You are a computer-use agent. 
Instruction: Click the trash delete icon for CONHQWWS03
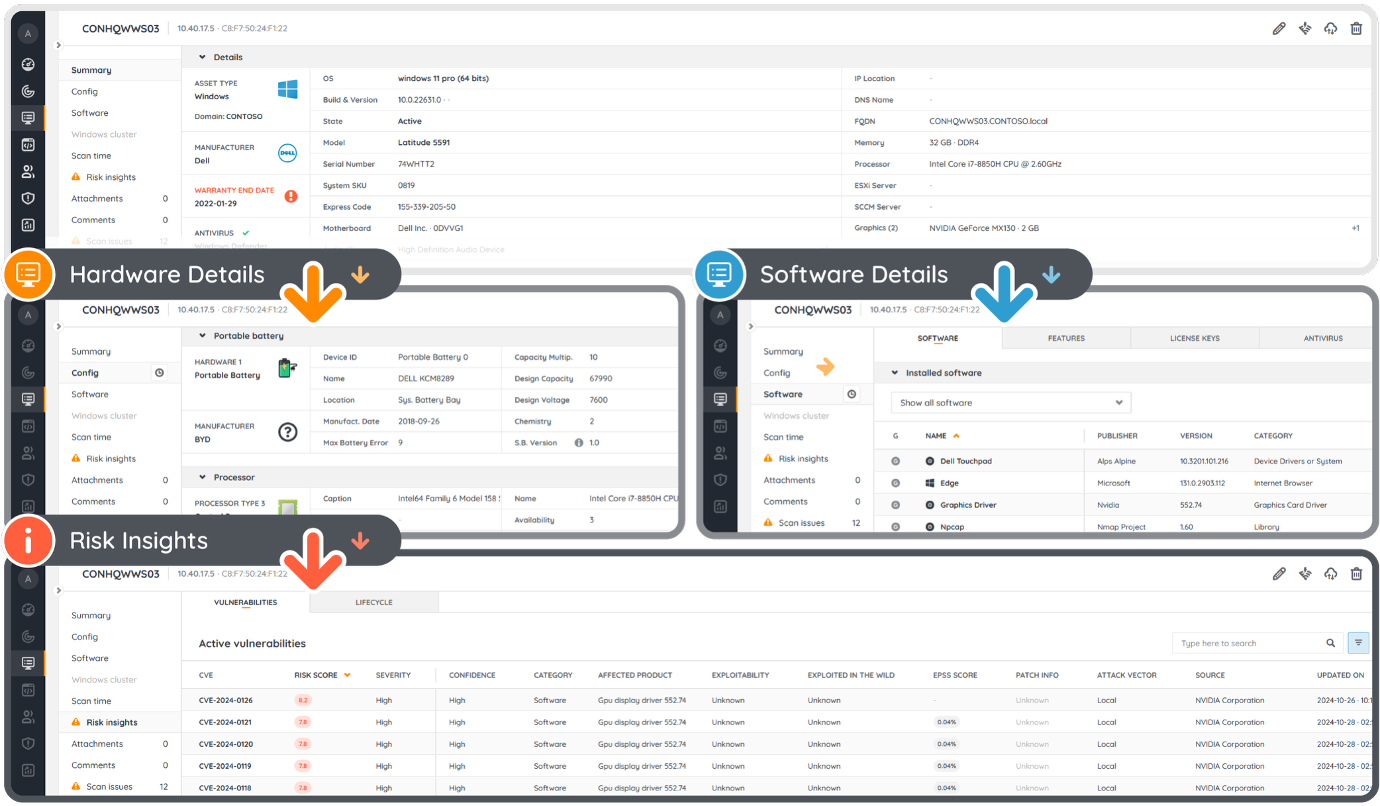1356,28
